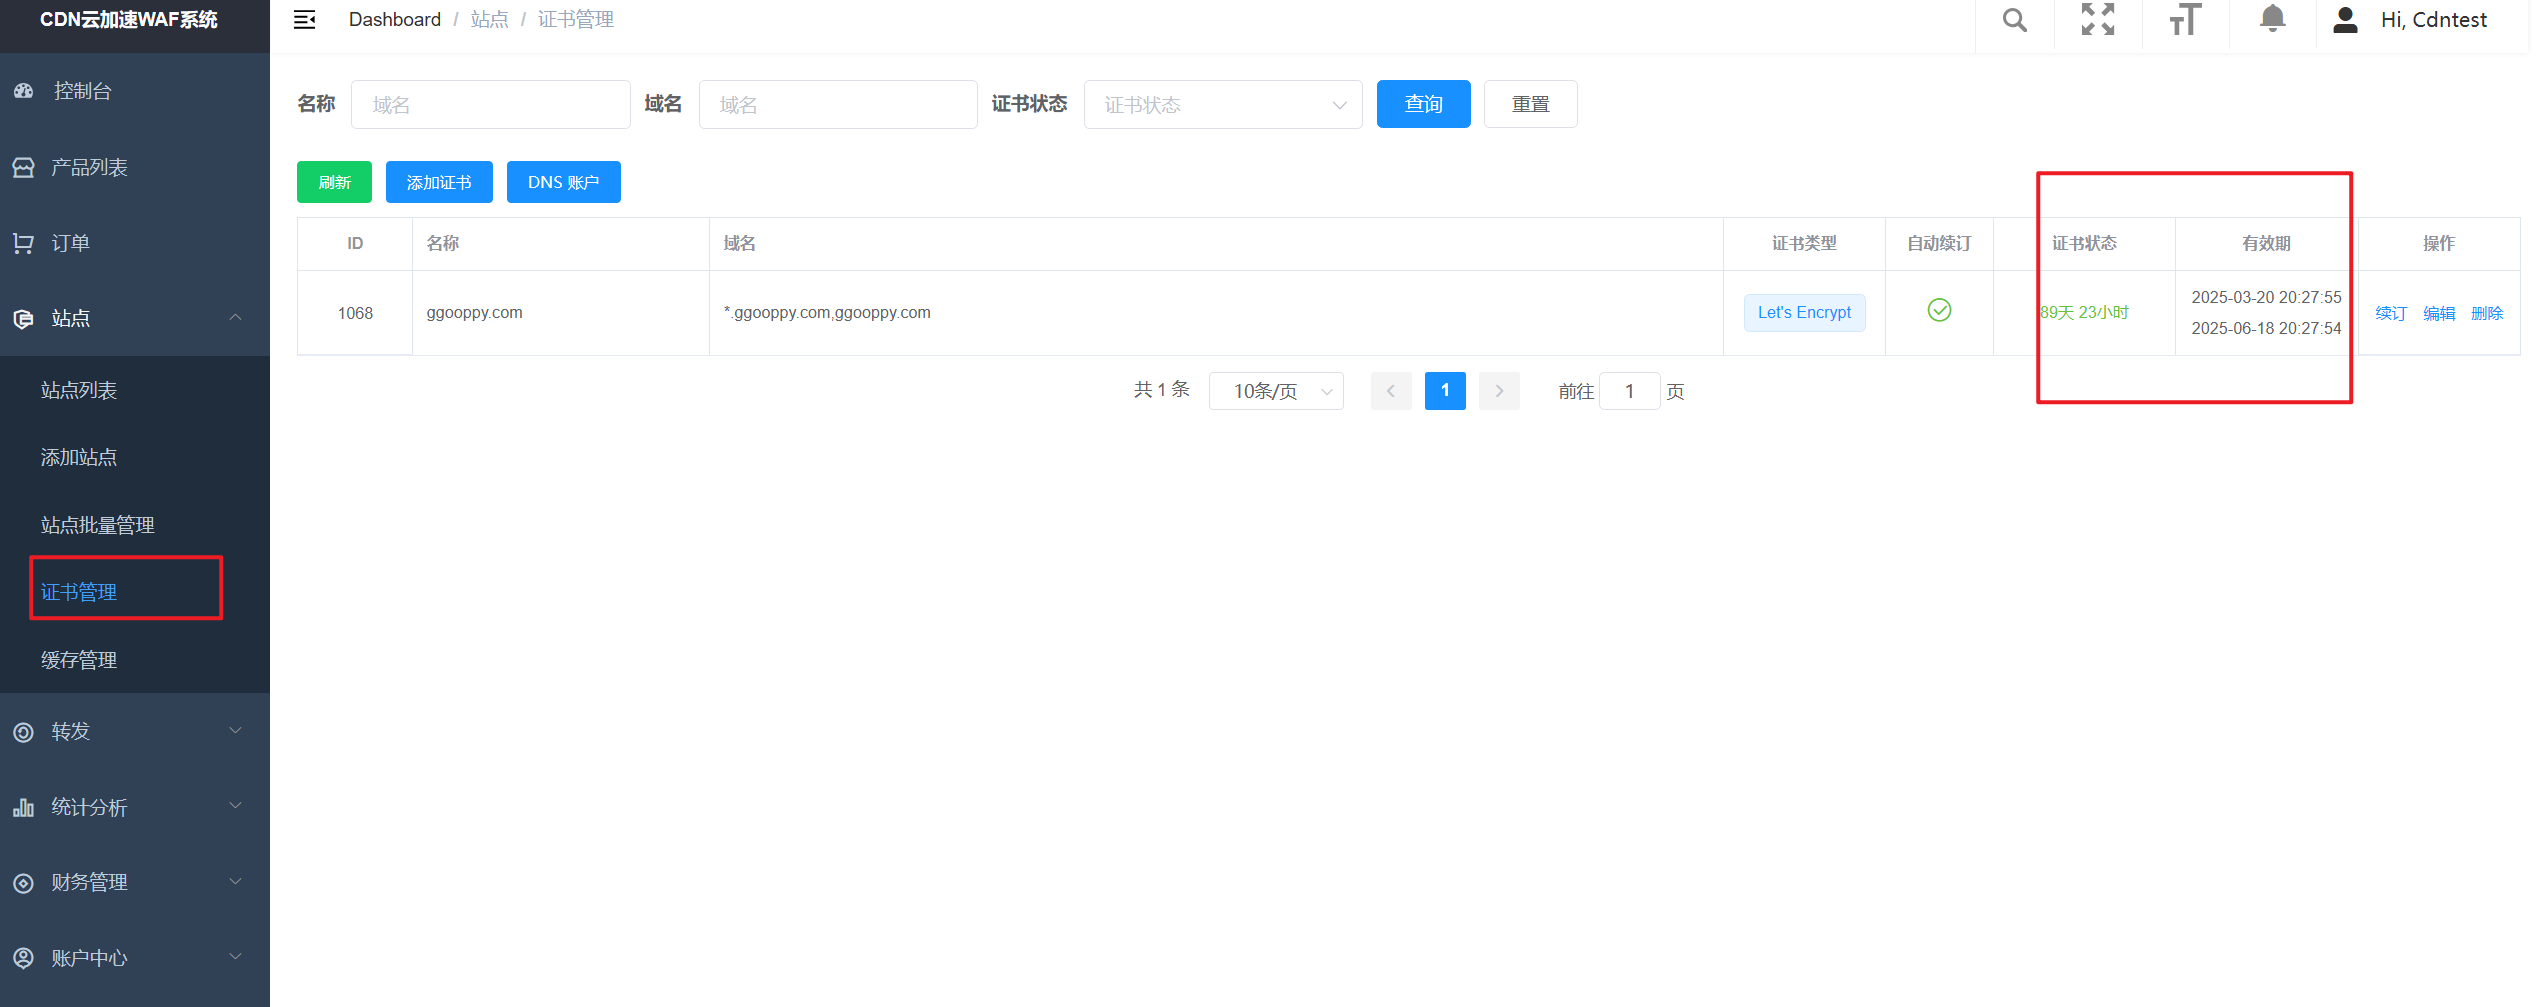Select 缓存管理 in the sidebar
The image size is (2547, 1007).
[x=79, y=660]
